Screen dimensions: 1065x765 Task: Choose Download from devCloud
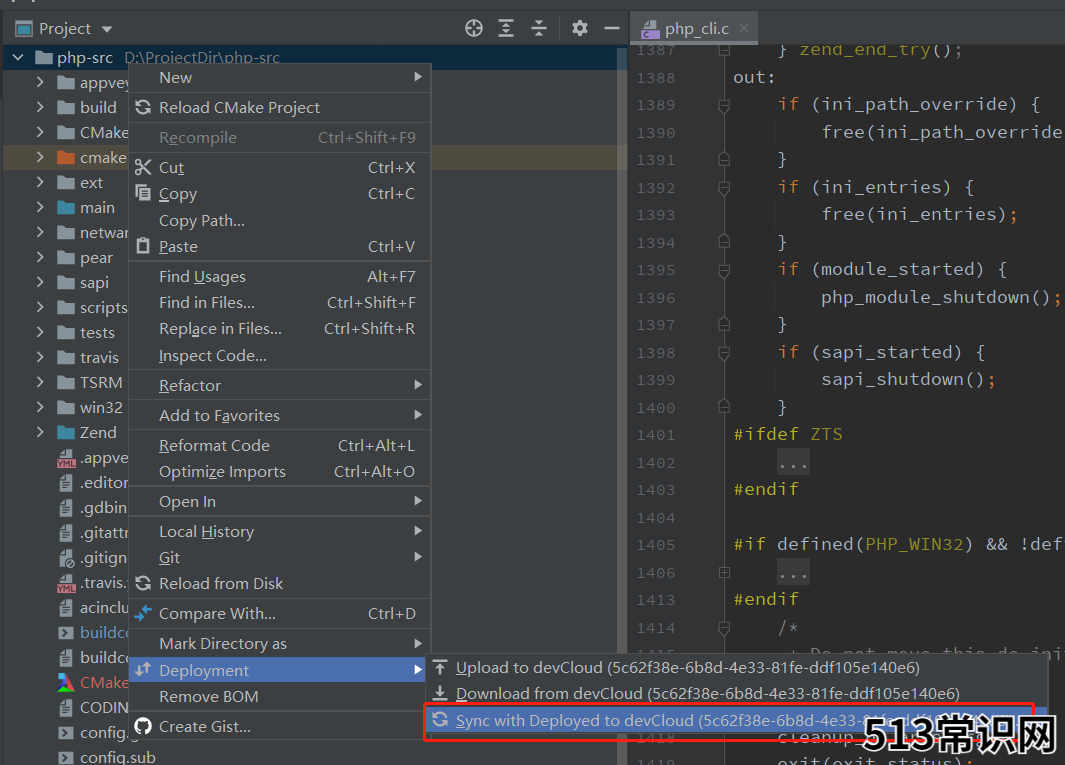coord(736,694)
